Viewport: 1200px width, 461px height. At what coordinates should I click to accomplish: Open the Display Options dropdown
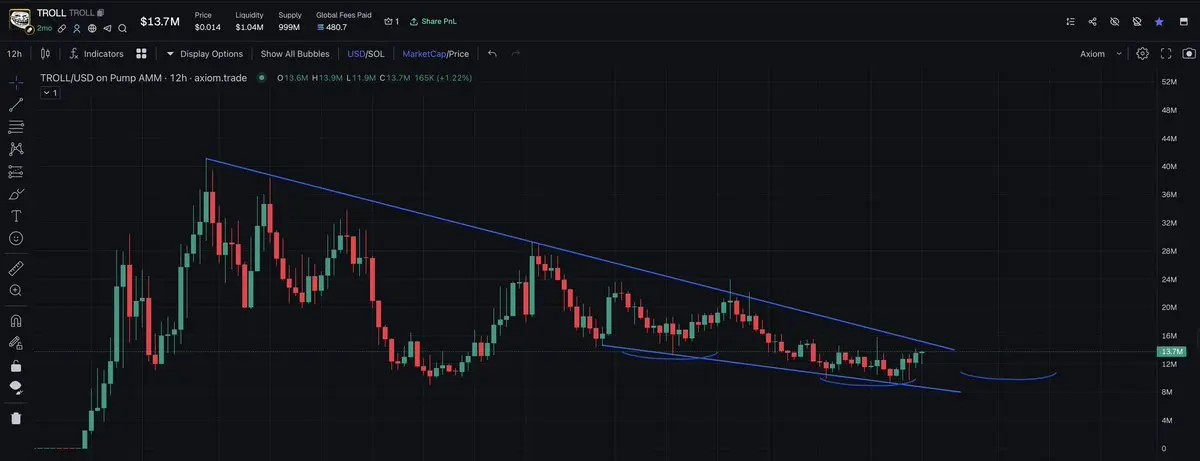click(x=204, y=54)
